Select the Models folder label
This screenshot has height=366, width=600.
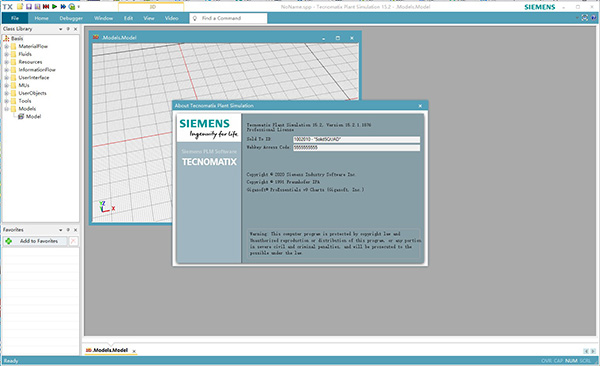[27, 109]
